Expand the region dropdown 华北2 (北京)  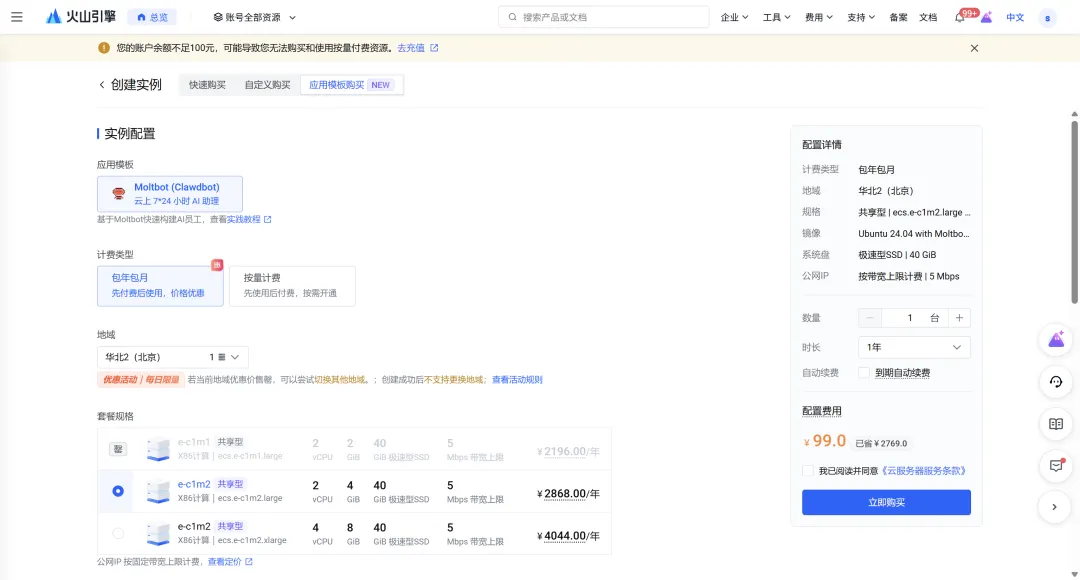pyautogui.click(x=172, y=357)
